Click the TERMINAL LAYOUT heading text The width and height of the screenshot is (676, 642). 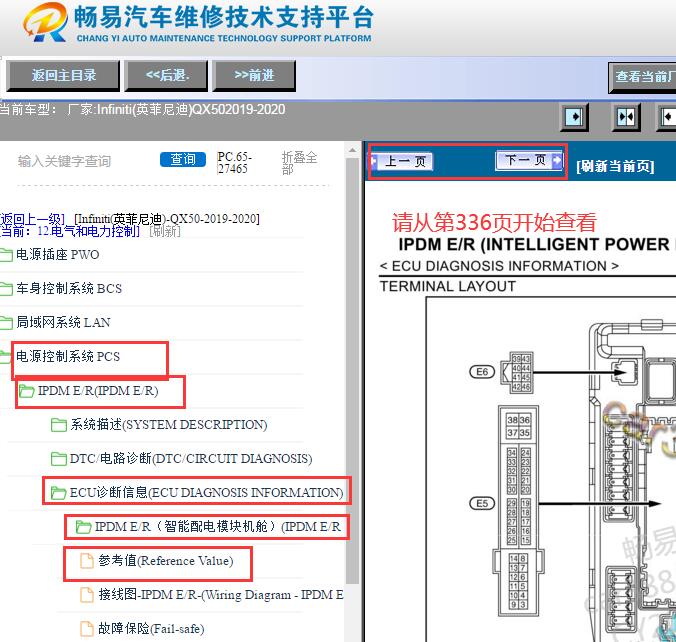448,286
